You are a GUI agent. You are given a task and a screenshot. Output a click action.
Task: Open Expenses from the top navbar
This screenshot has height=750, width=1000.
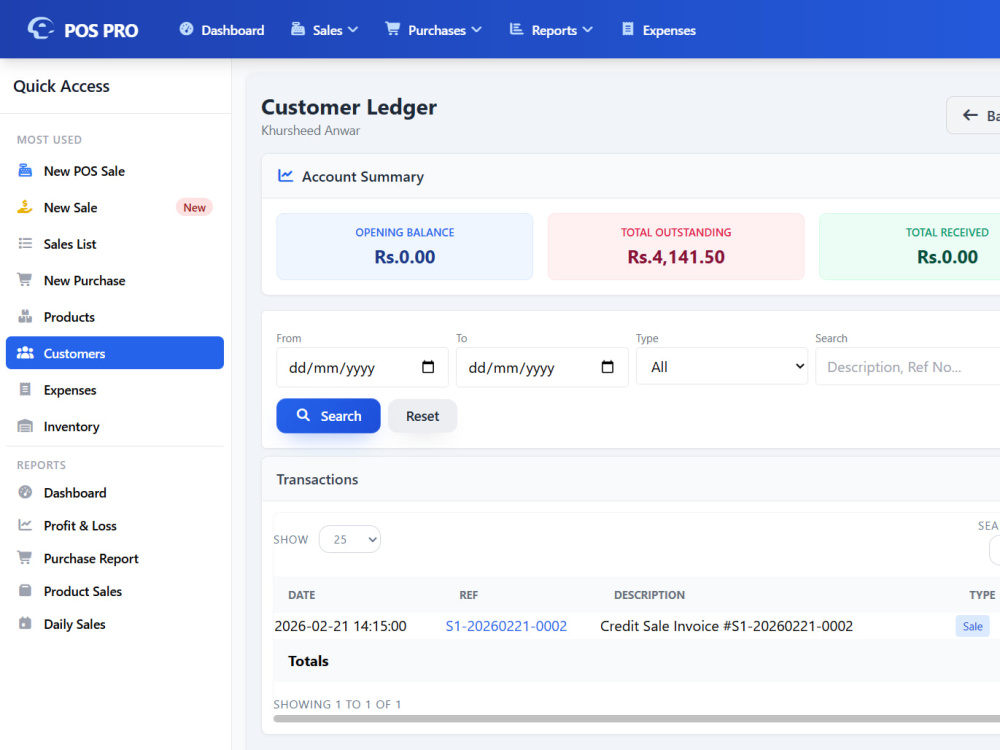[659, 30]
